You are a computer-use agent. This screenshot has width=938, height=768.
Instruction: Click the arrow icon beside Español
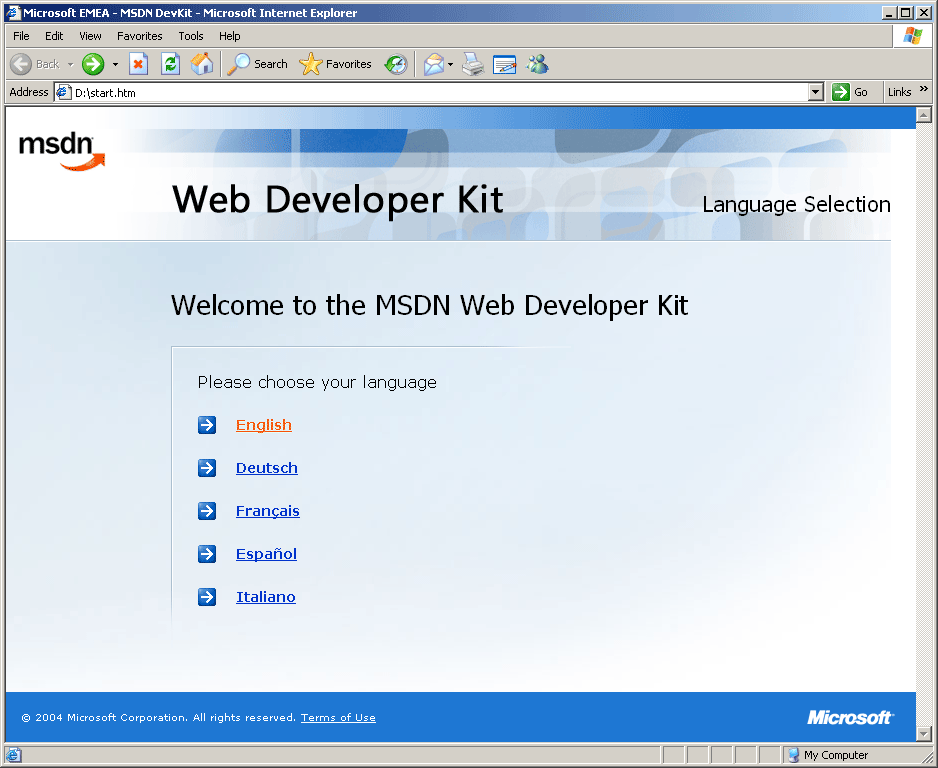pos(207,554)
